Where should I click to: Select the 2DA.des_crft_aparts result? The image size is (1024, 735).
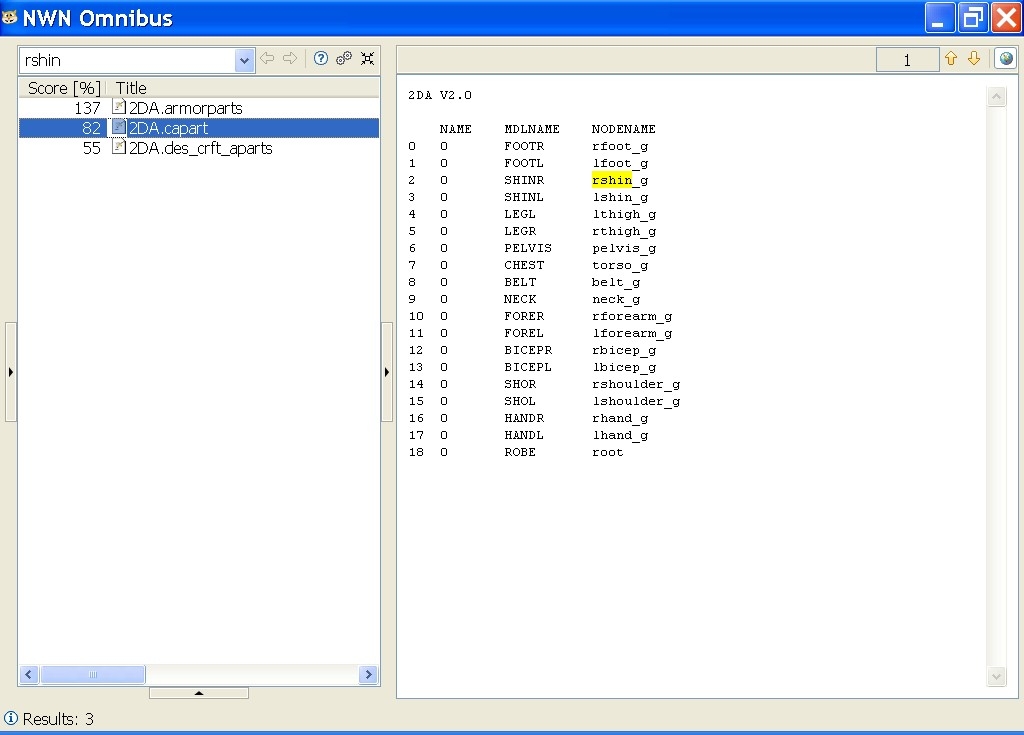200,148
